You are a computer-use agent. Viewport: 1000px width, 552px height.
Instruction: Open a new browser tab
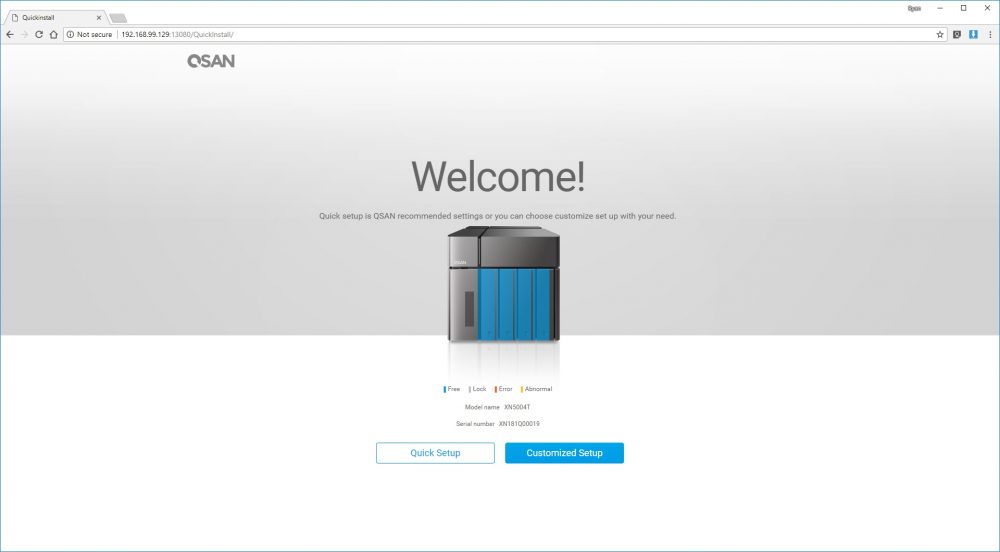coord(118,18)
